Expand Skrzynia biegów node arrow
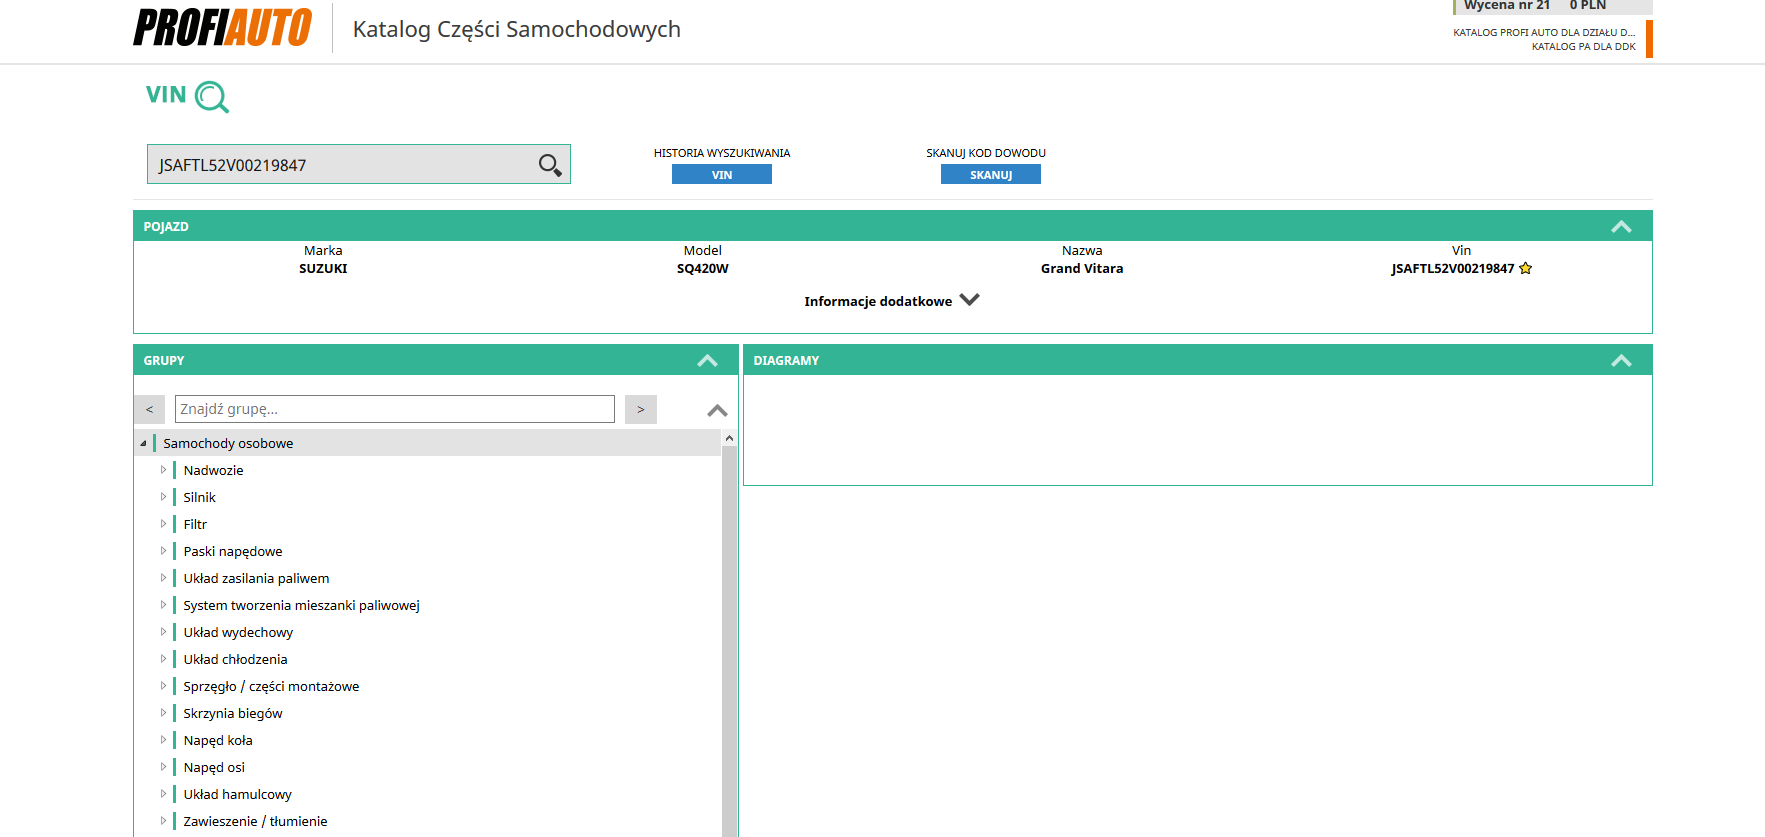The width and height of the screenshot is (1765, 837). click(163, 713)
